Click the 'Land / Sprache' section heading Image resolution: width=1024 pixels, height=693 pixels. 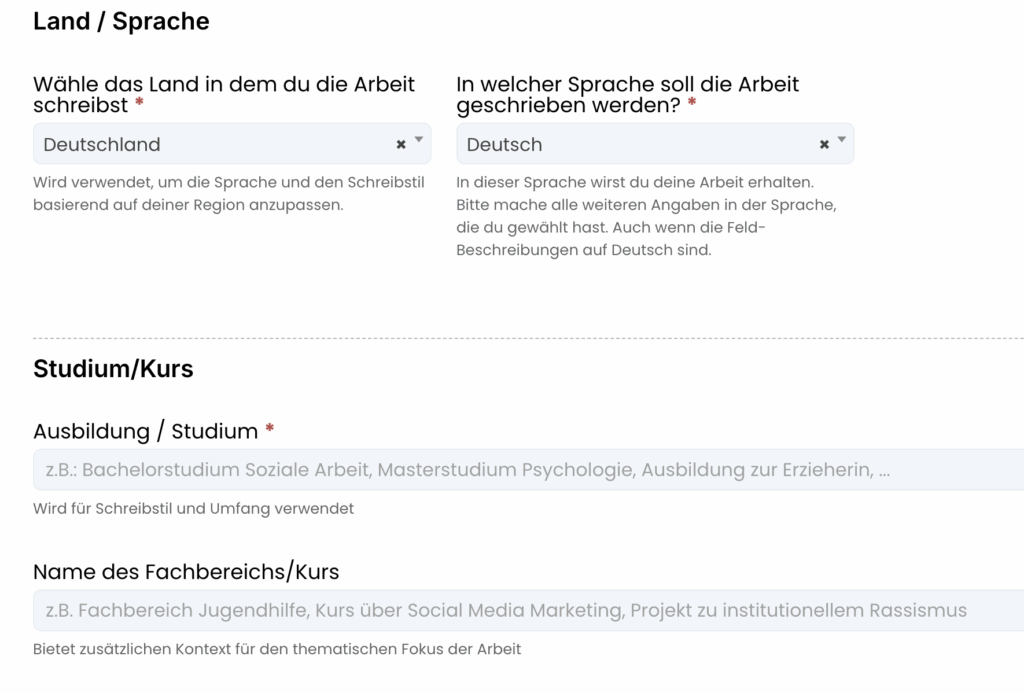121,22
